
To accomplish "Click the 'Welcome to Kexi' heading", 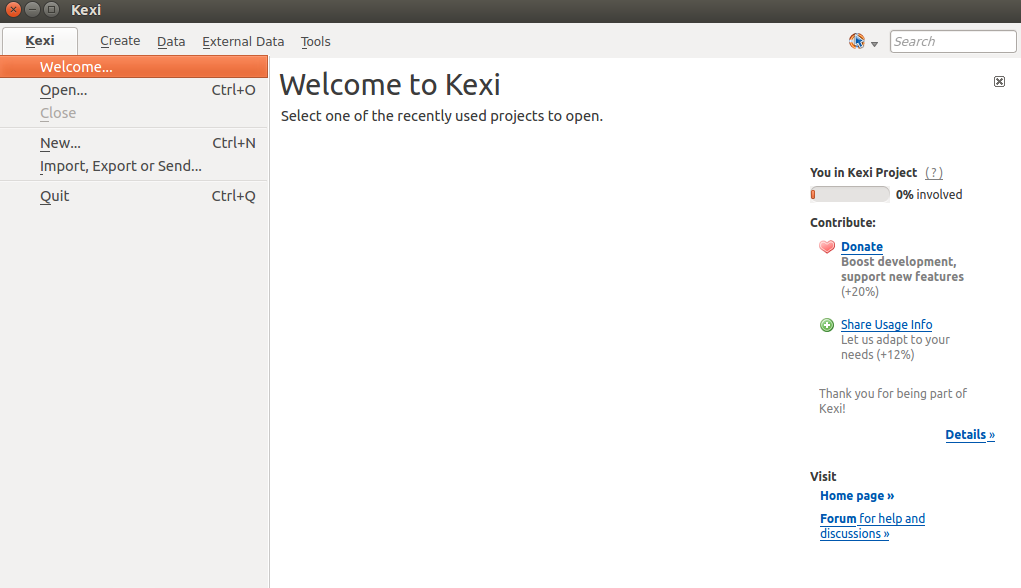I will coord(390,85).
